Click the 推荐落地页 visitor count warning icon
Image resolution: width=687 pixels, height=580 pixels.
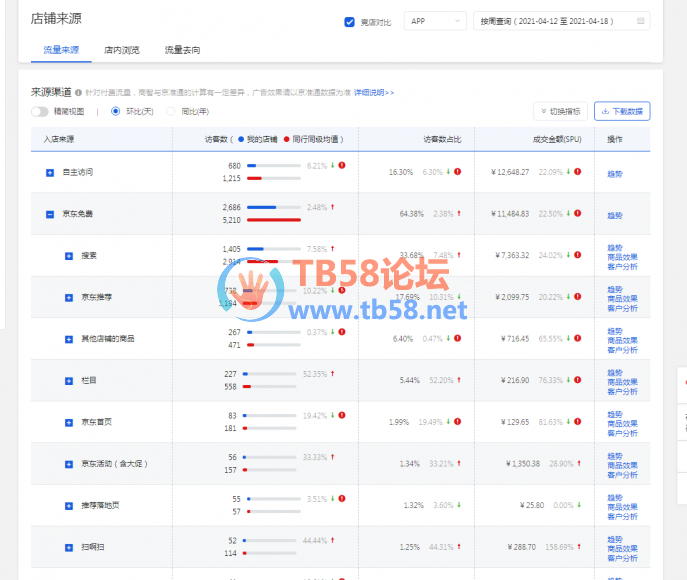pyautogui.click(x=342, y=499)
